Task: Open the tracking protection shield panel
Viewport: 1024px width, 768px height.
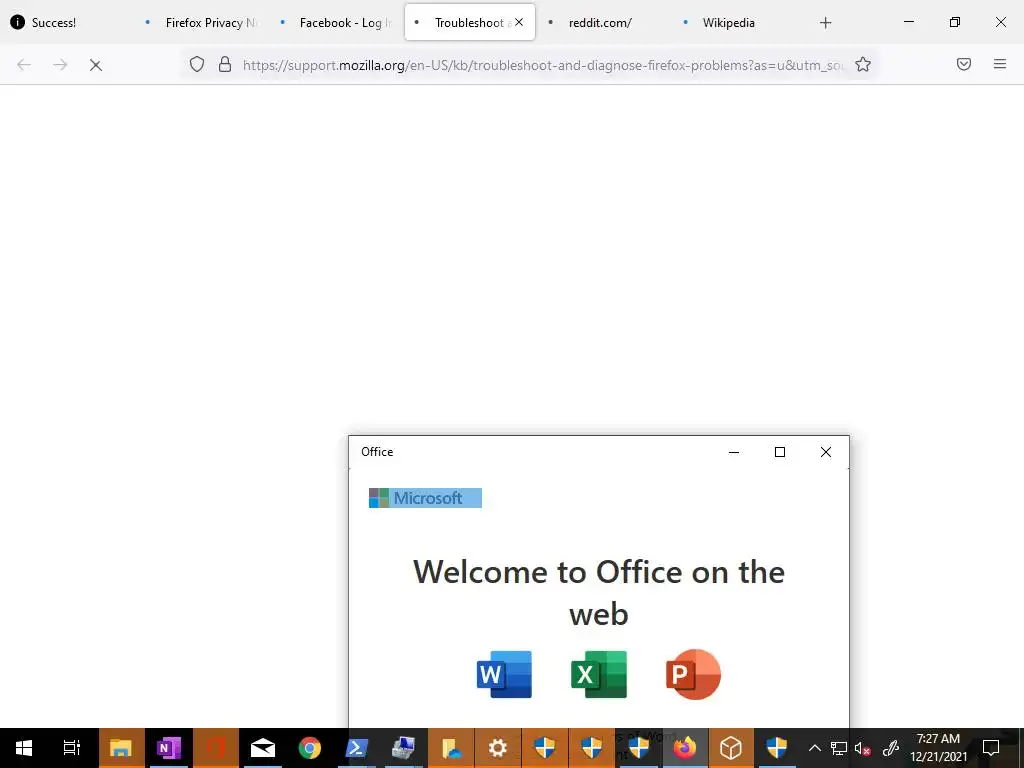Action: (x=197, y=64)
